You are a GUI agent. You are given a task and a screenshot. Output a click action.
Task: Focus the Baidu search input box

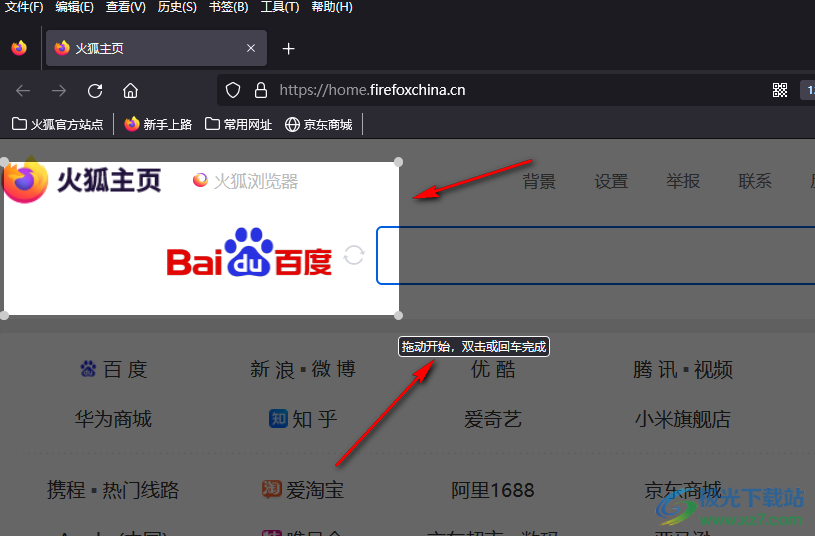pyautogui.click(x=596, y=255)
